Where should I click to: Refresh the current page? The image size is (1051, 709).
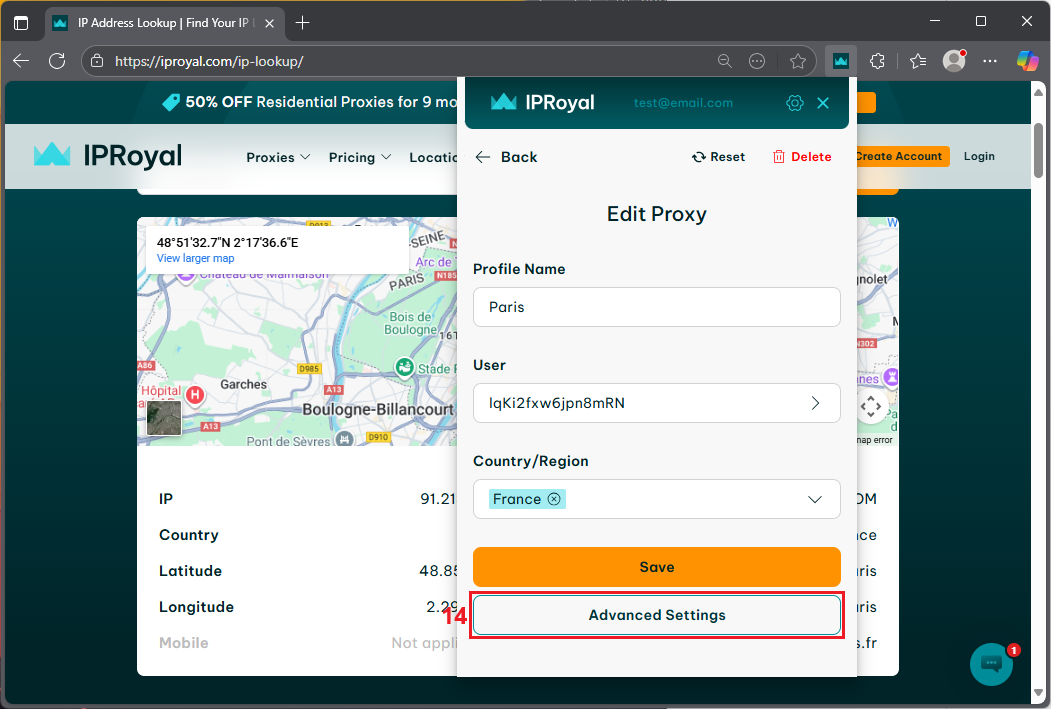coord(57,61)
